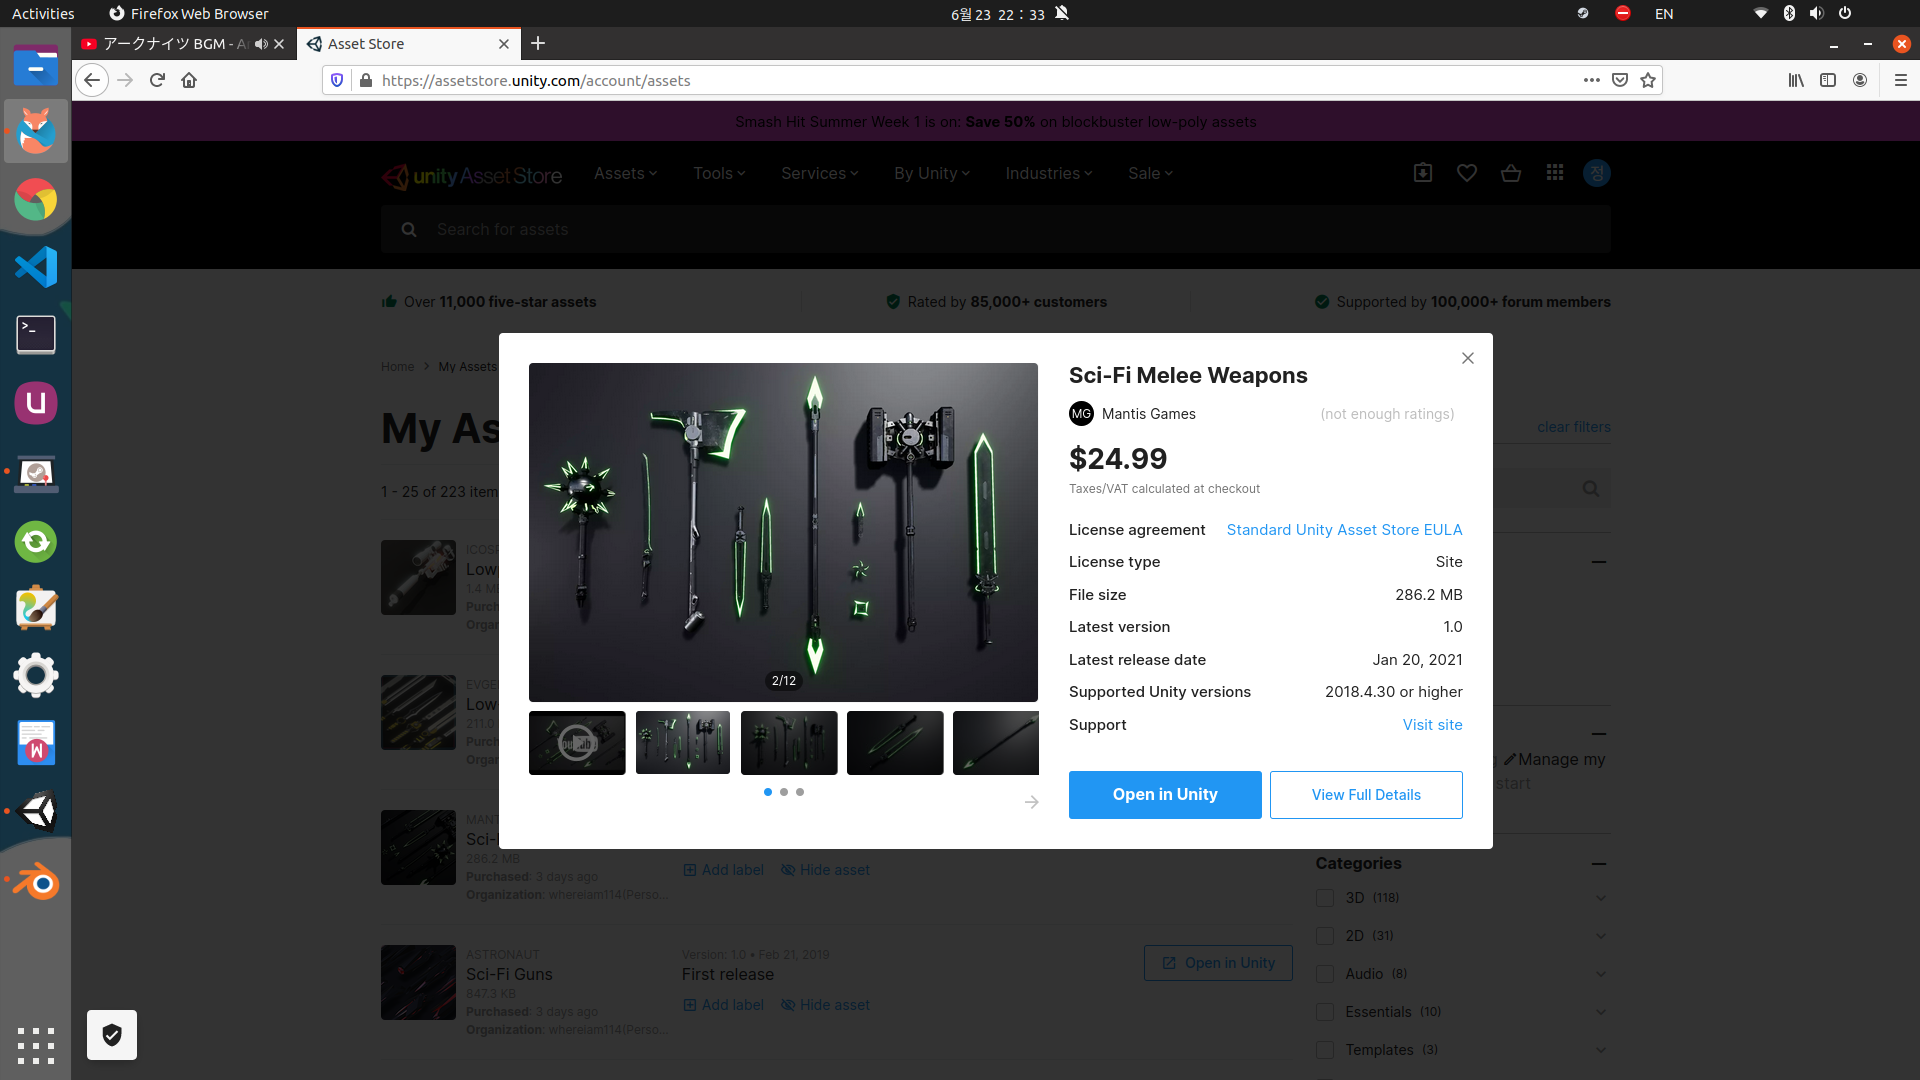Image resolution: width=1920 pixels, height=1080 pixels.
Task: Expand the Sale menu
Action: tap(1150, 174)
